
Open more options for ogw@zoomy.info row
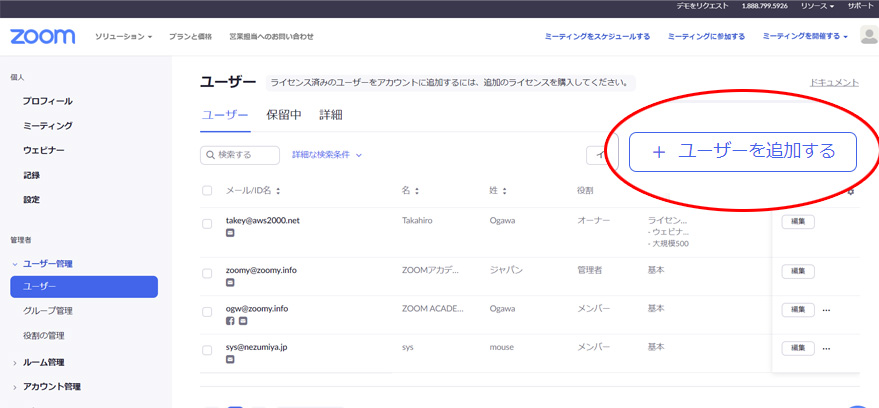click(x=826, y=309)
